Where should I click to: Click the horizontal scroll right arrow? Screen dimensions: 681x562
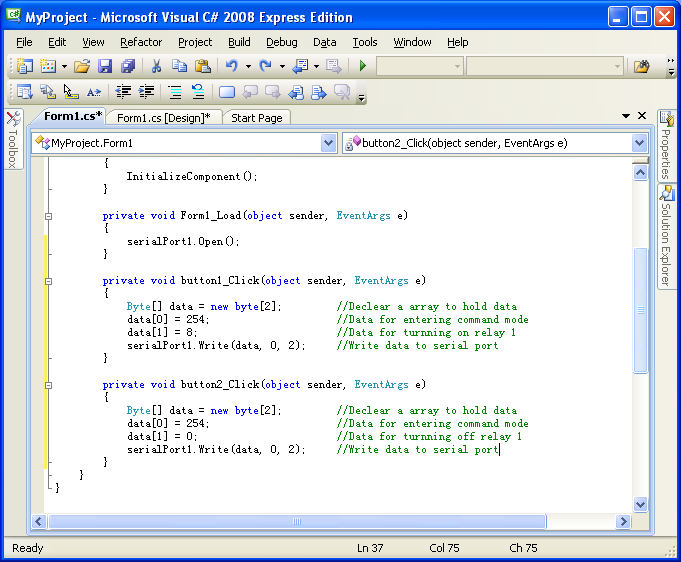[x=624, y=522]
